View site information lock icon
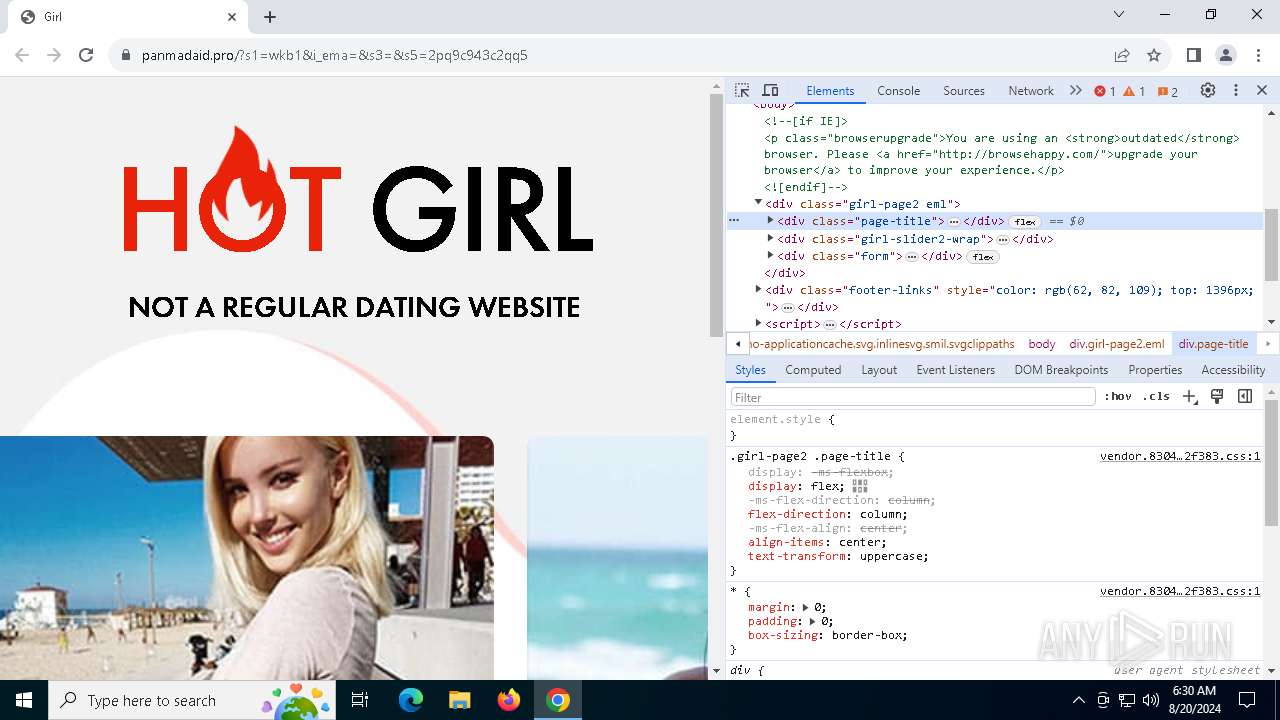Image resolution: width=1280 pixels, height=720 pixels. tap(126, 55)
